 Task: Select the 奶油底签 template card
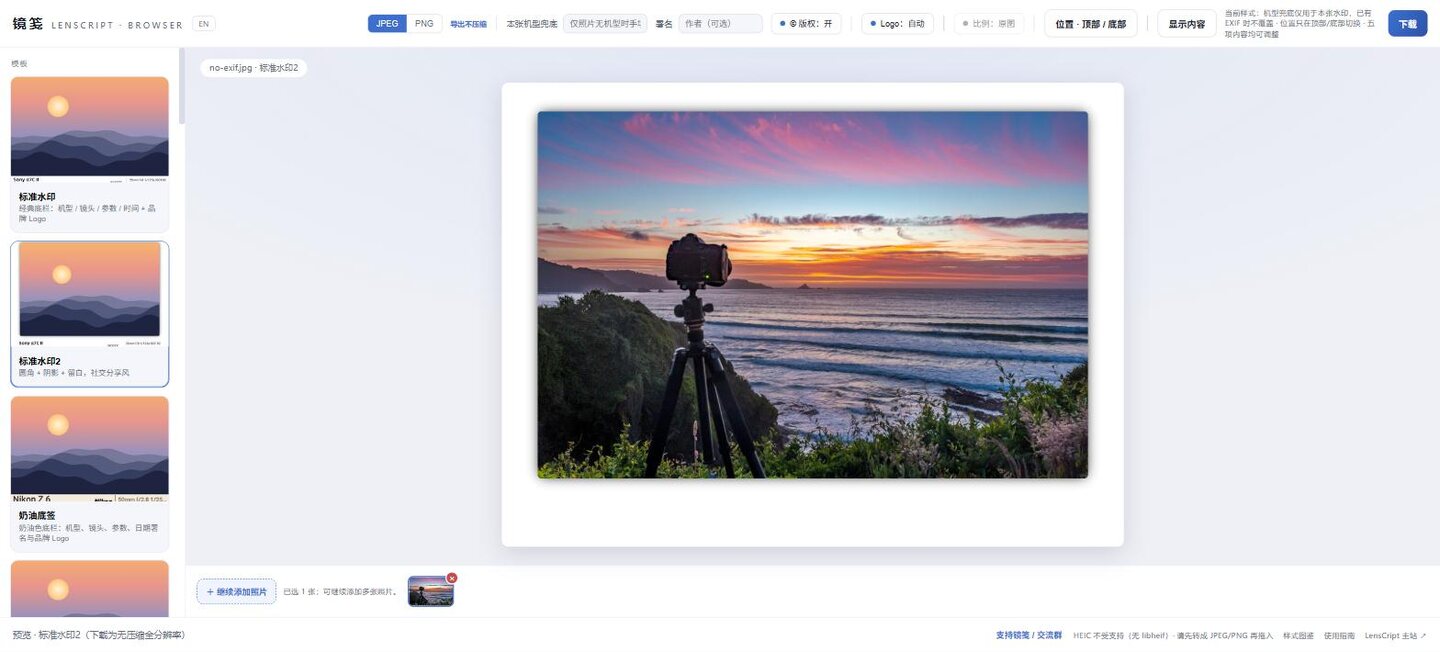[90, 474]
